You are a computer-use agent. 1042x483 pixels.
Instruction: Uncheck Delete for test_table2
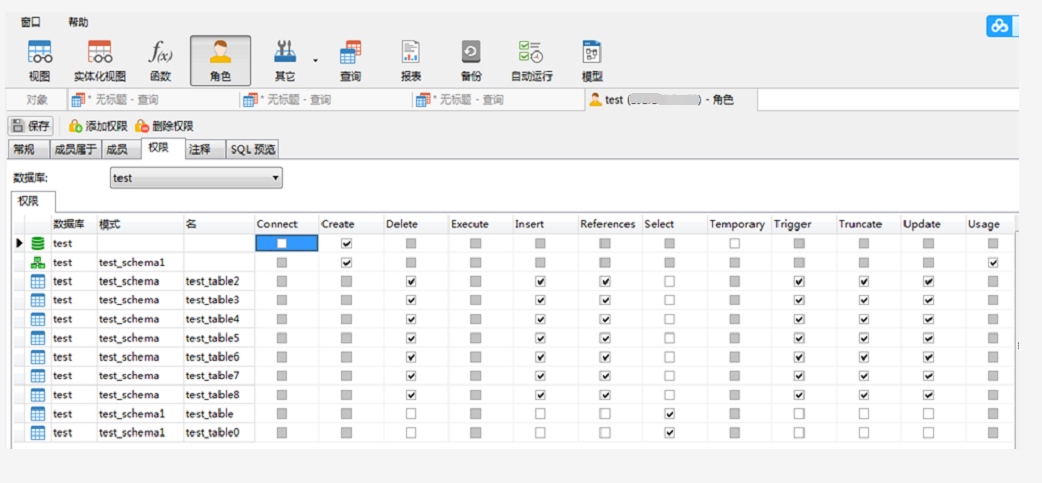(411, 281)
